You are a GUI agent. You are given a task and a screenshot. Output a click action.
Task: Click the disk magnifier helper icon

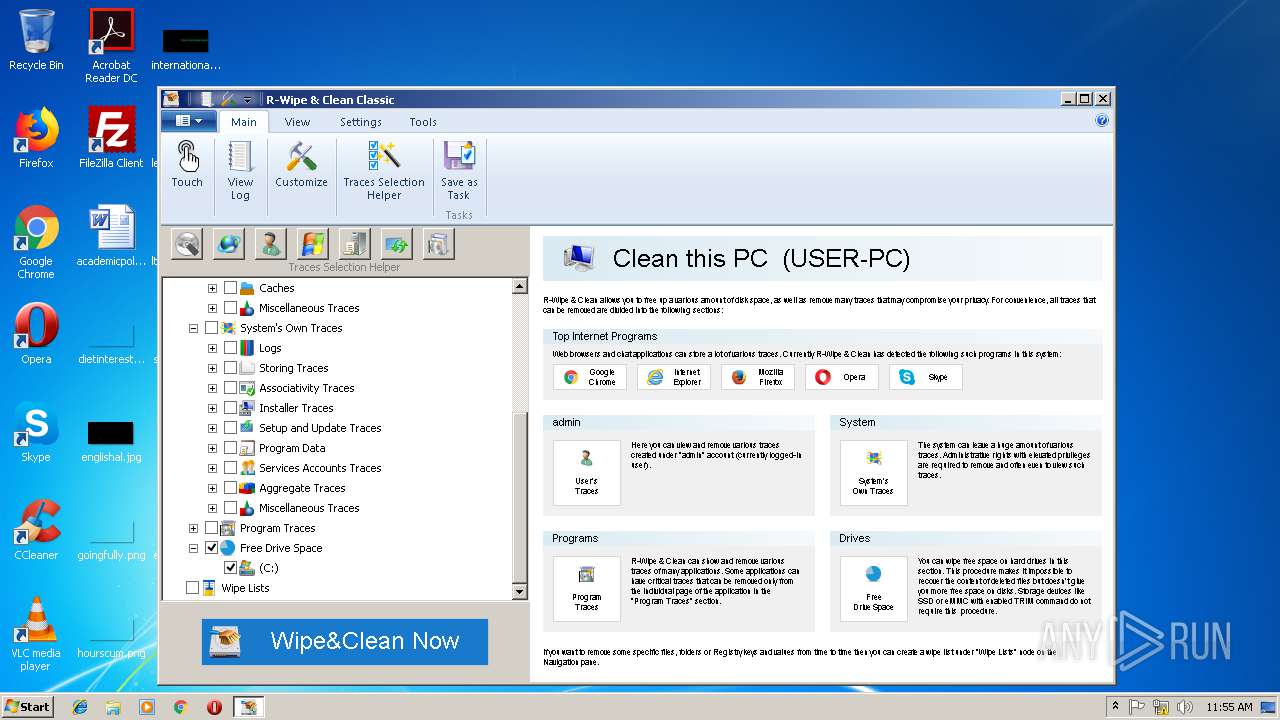click(x=187, y=243)
